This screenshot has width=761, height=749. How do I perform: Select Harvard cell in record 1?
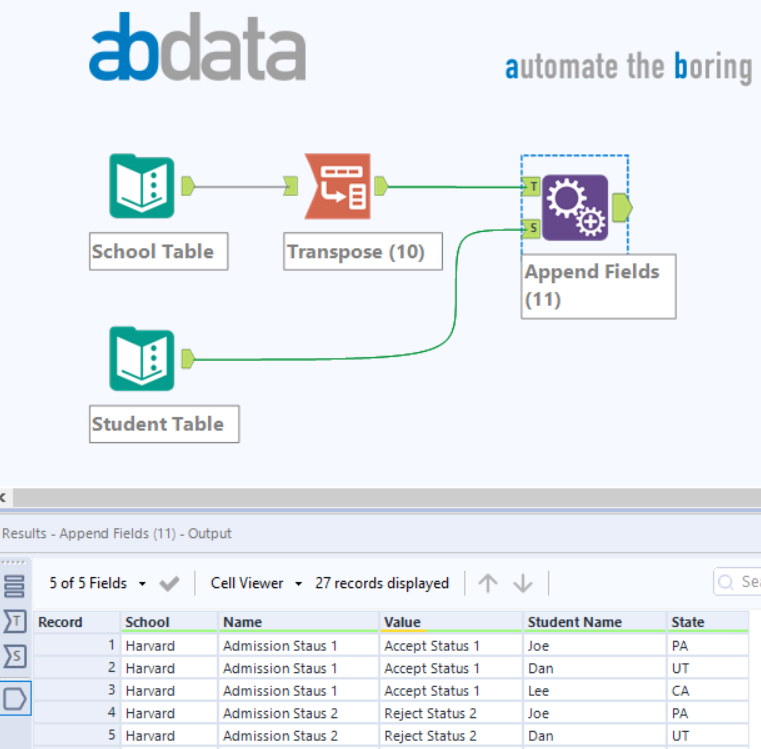(168, 646)
